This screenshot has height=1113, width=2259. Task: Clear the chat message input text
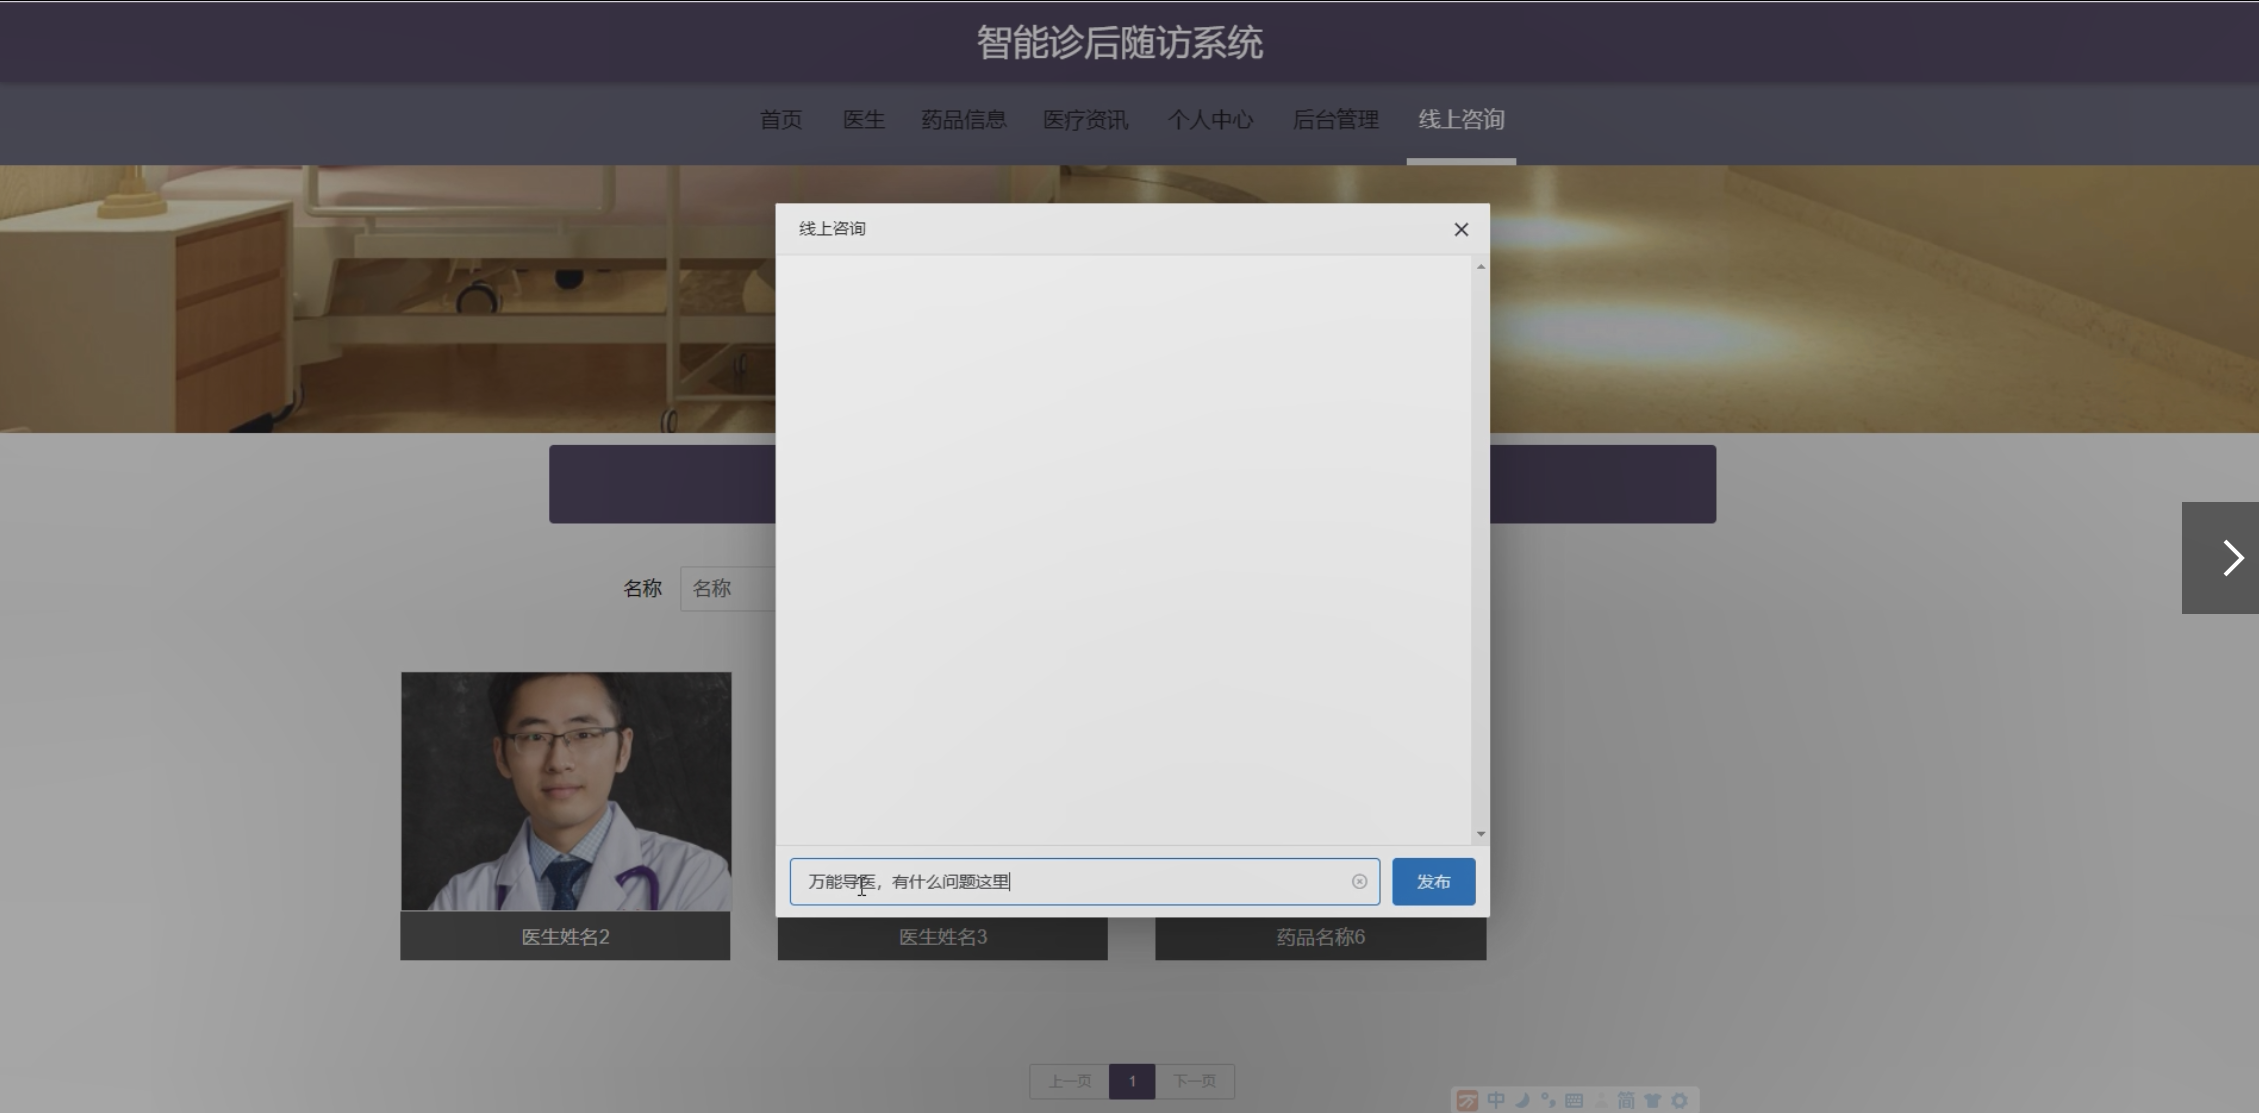tap(1359, 881)
